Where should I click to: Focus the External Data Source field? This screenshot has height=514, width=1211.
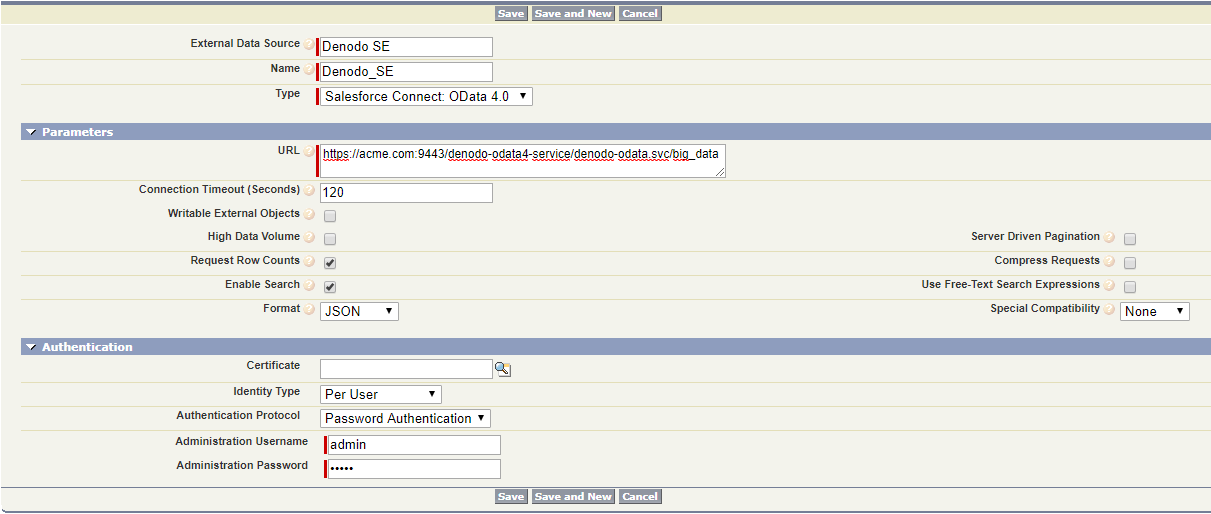point(406,47)
